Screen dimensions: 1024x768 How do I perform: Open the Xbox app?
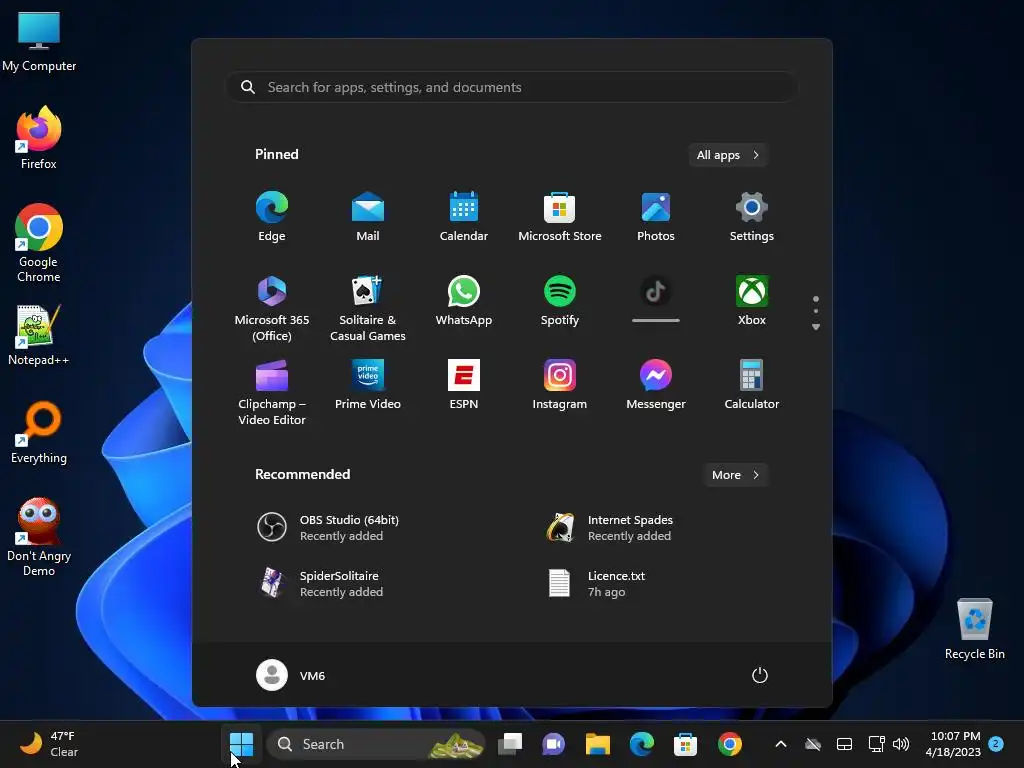(x=752, y=300)
